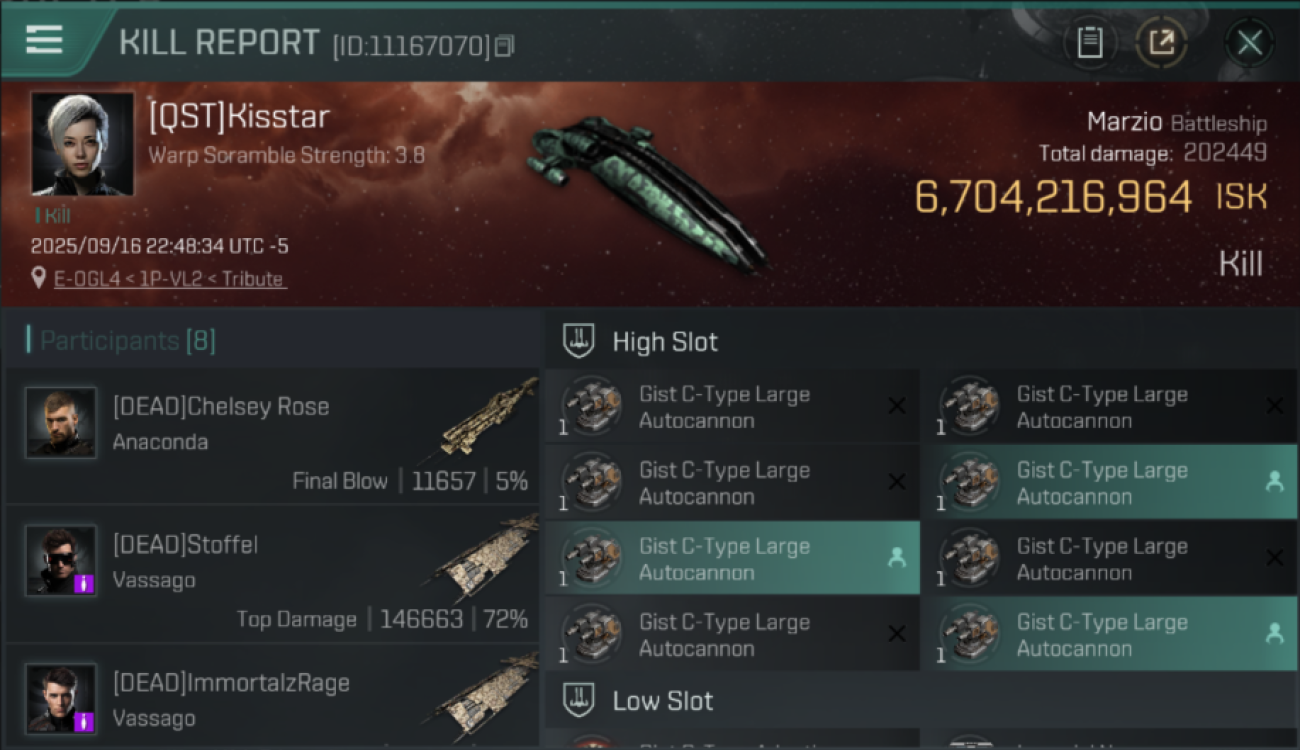1300x750 pixels.
Task: Open the hamburger menu icon
Action: (45, 40)
